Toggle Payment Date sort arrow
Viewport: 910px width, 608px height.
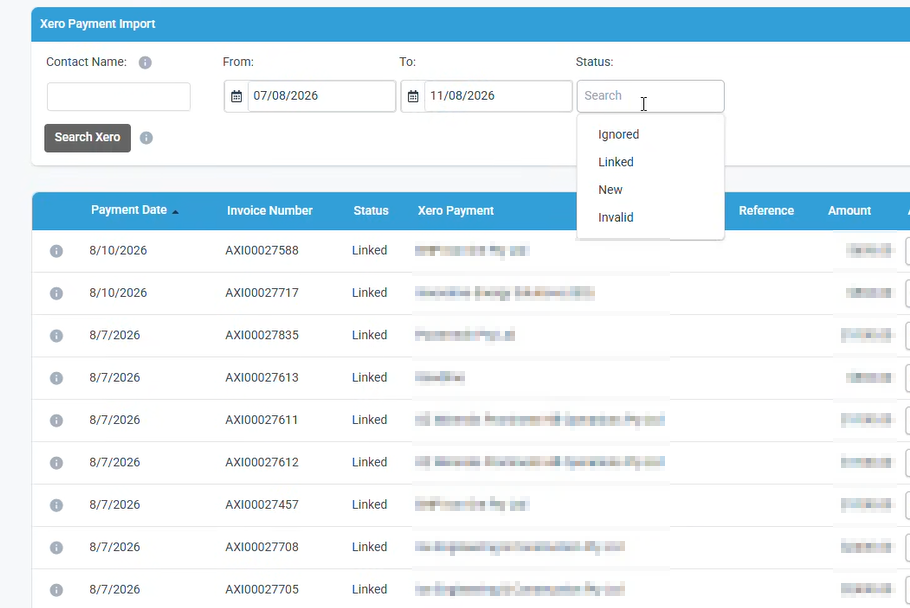175,212
